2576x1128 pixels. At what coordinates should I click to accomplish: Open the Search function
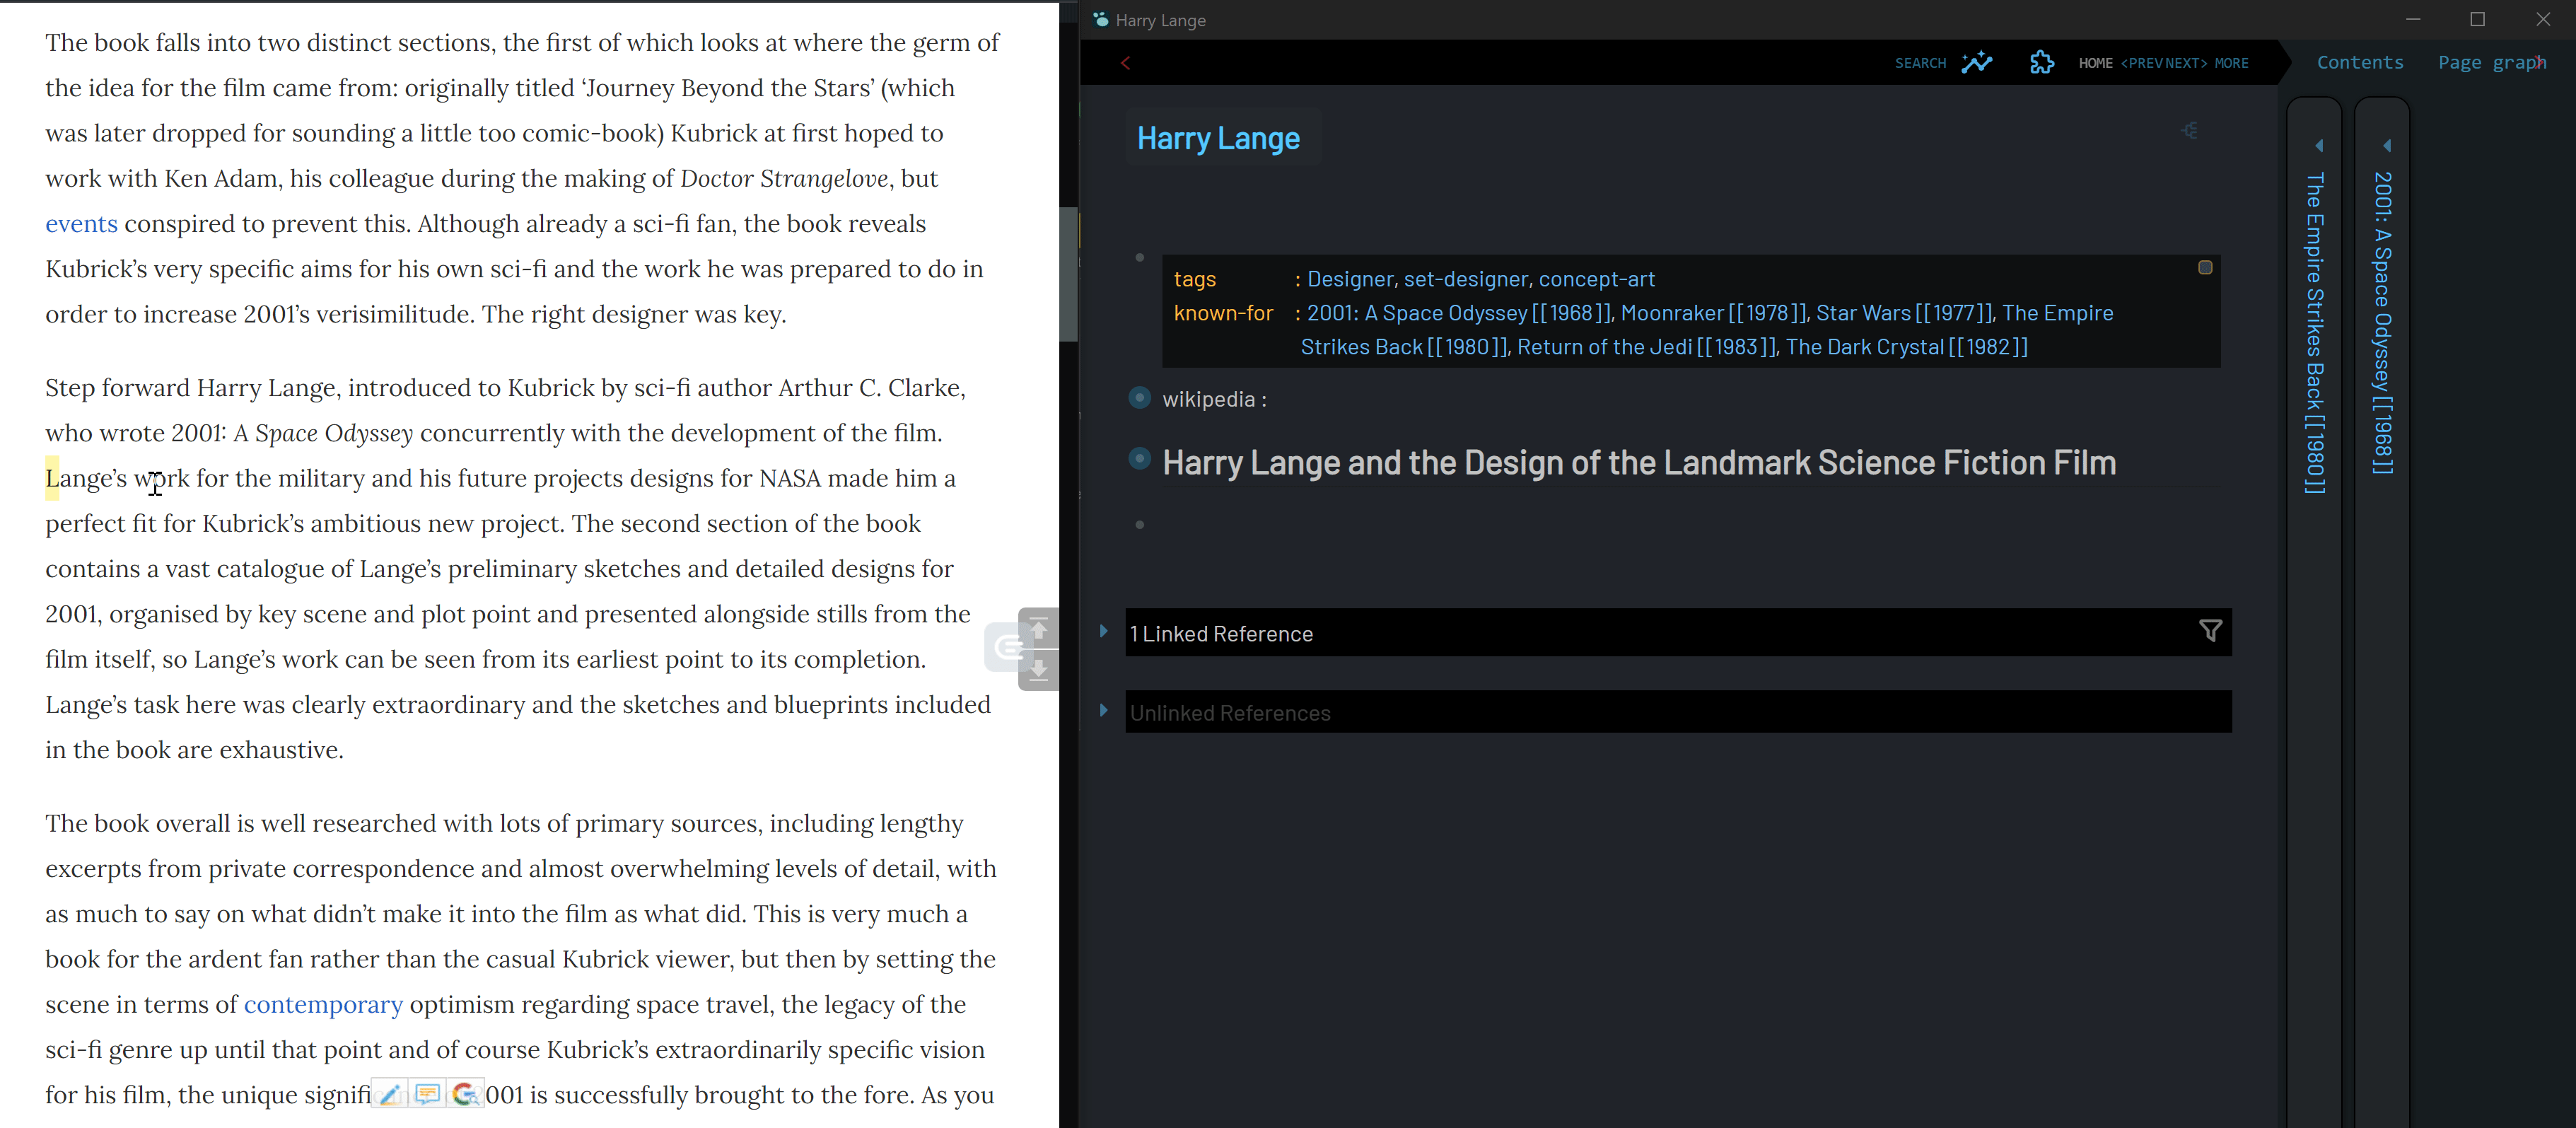(1917, 62)
